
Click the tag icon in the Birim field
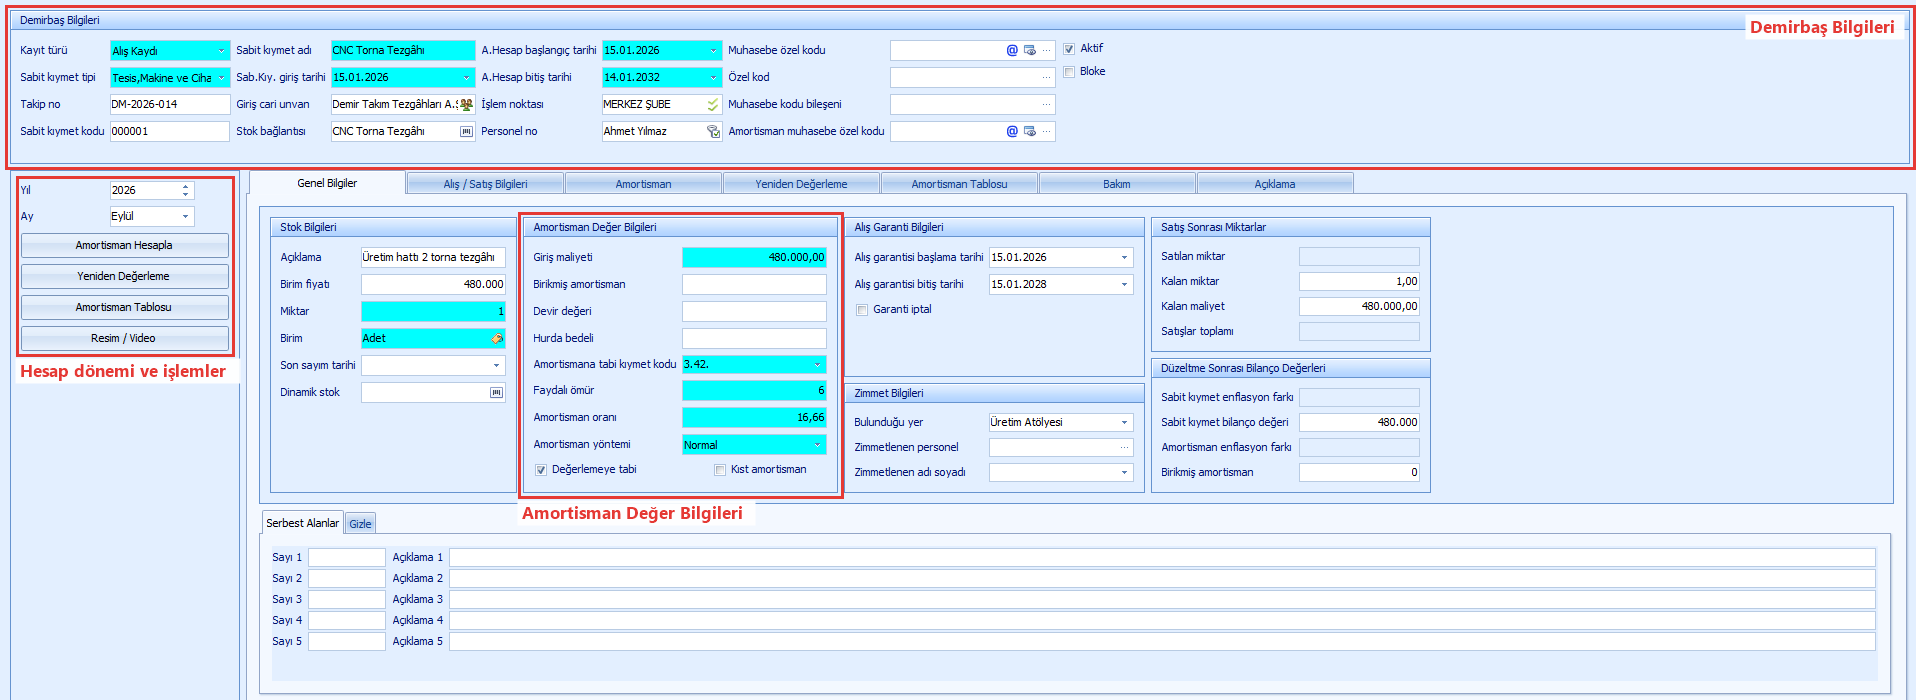497,338
